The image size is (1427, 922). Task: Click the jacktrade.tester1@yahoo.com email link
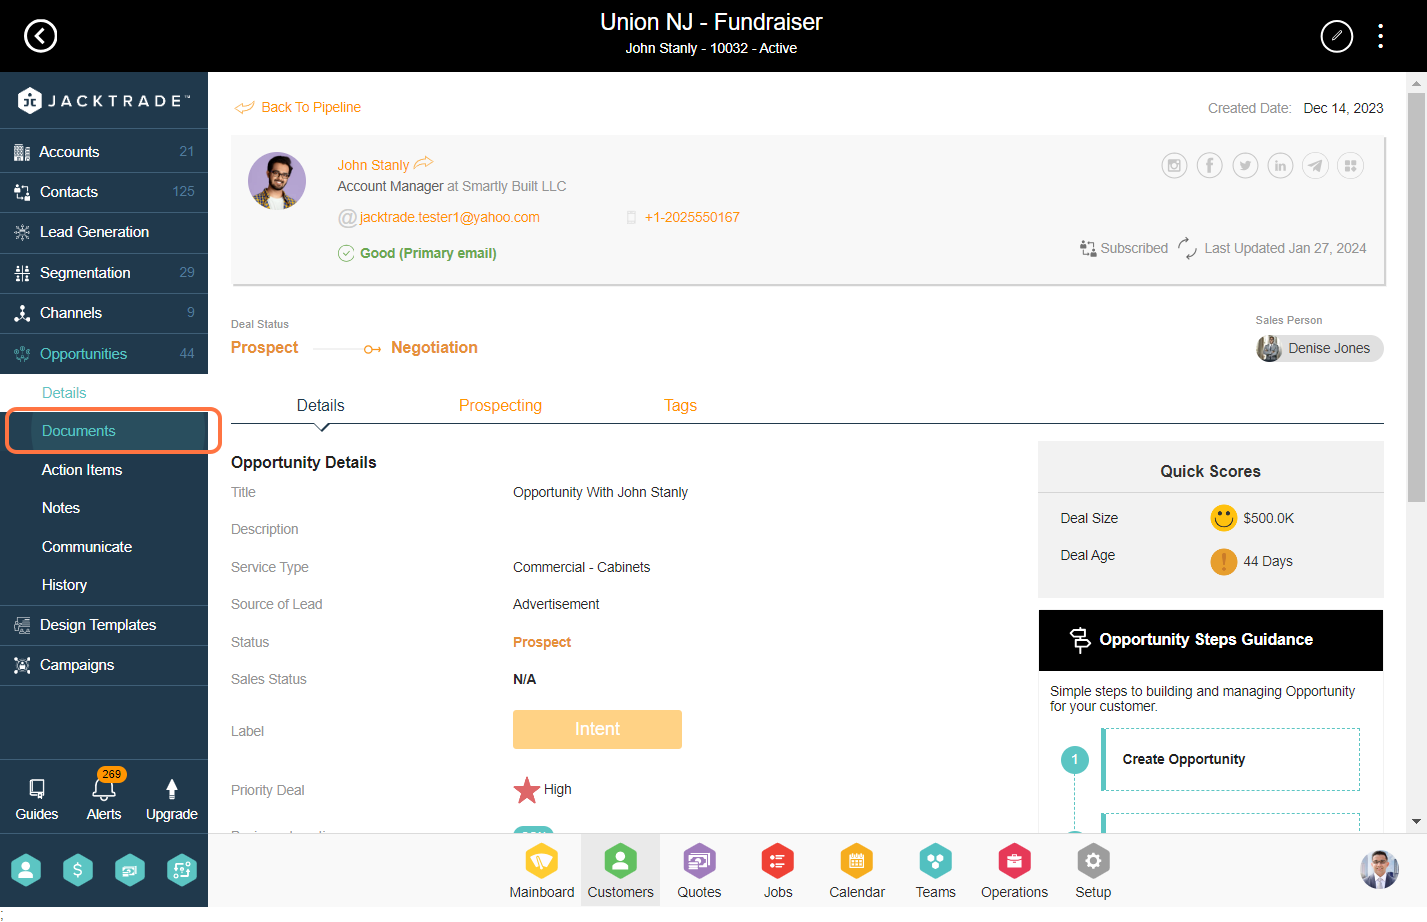450,217
